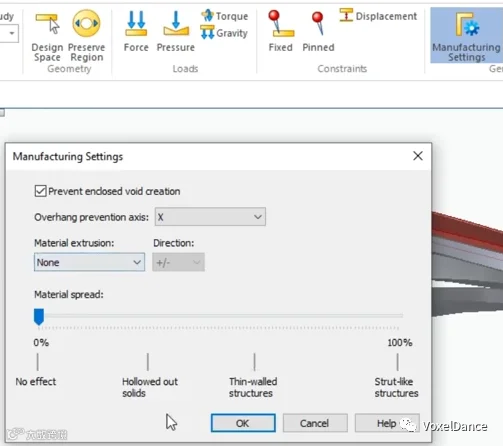Select the Design Space tool
Image resolution: width=503 pixels, height=446 pixels.
(x=47, y=36)
